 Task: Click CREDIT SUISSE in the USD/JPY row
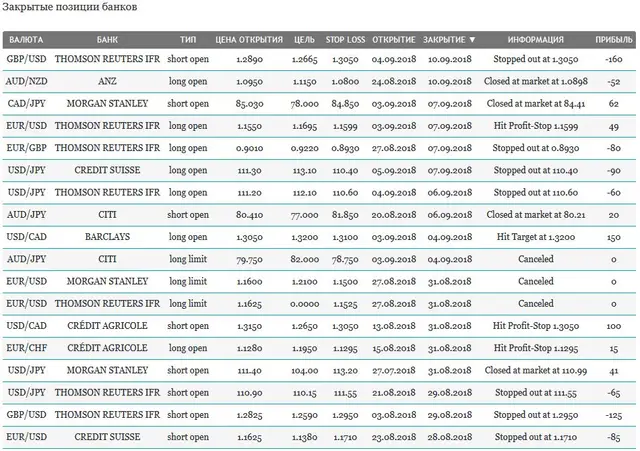[x=107, y=170]
